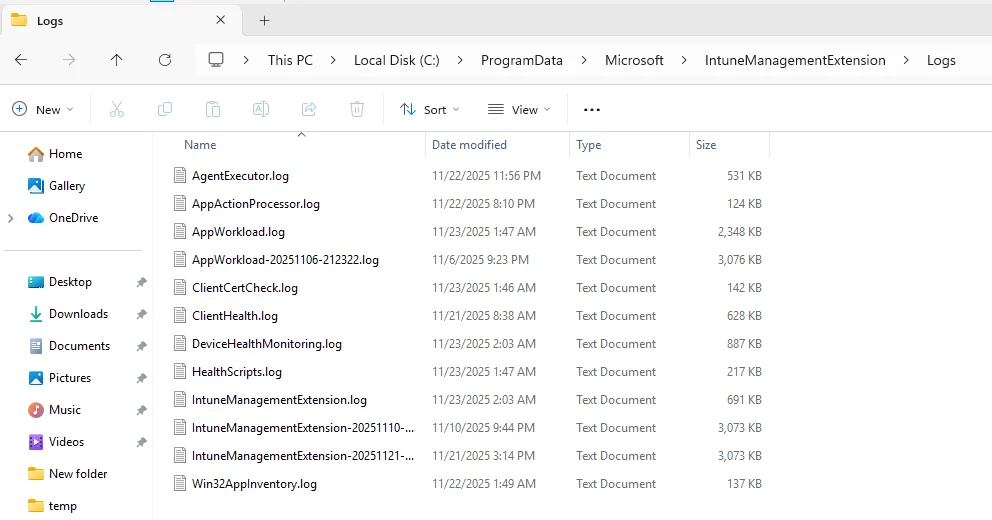Click the Copy icon in the toolbar

(x=164, y=109)
